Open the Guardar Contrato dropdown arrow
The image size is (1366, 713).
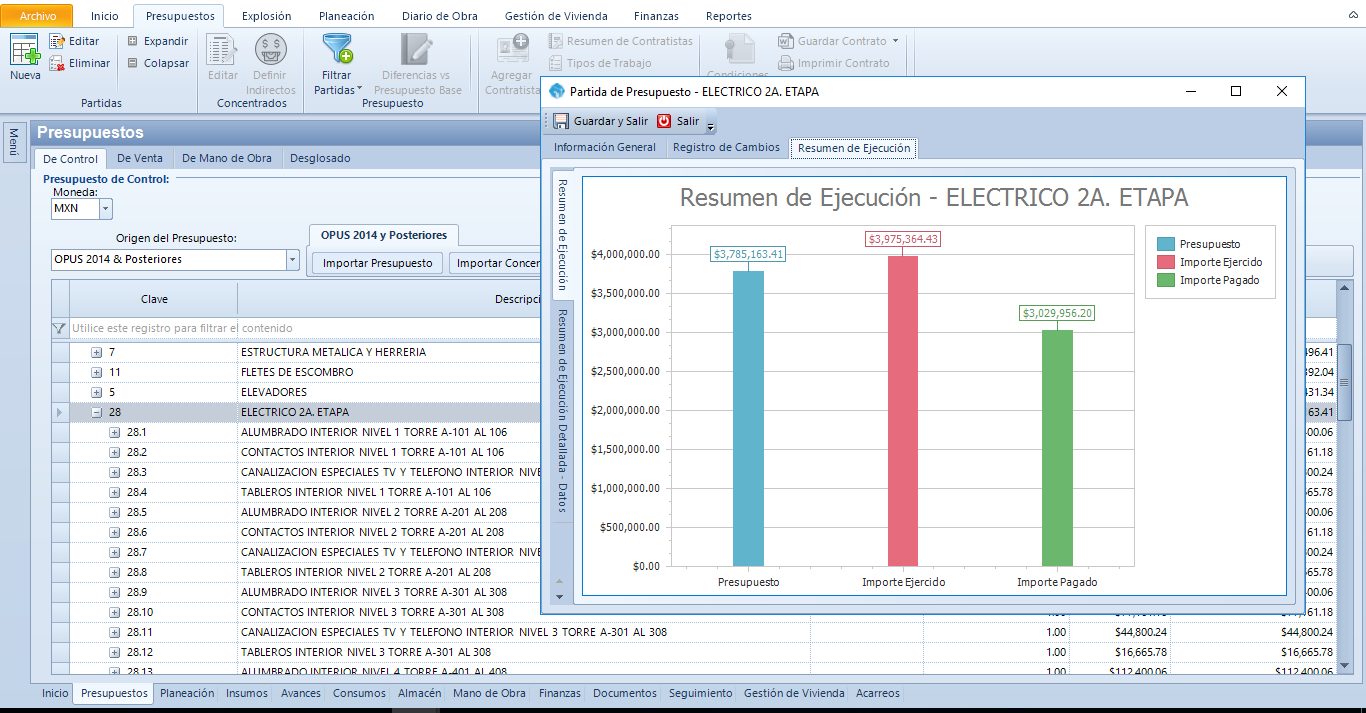895,41
